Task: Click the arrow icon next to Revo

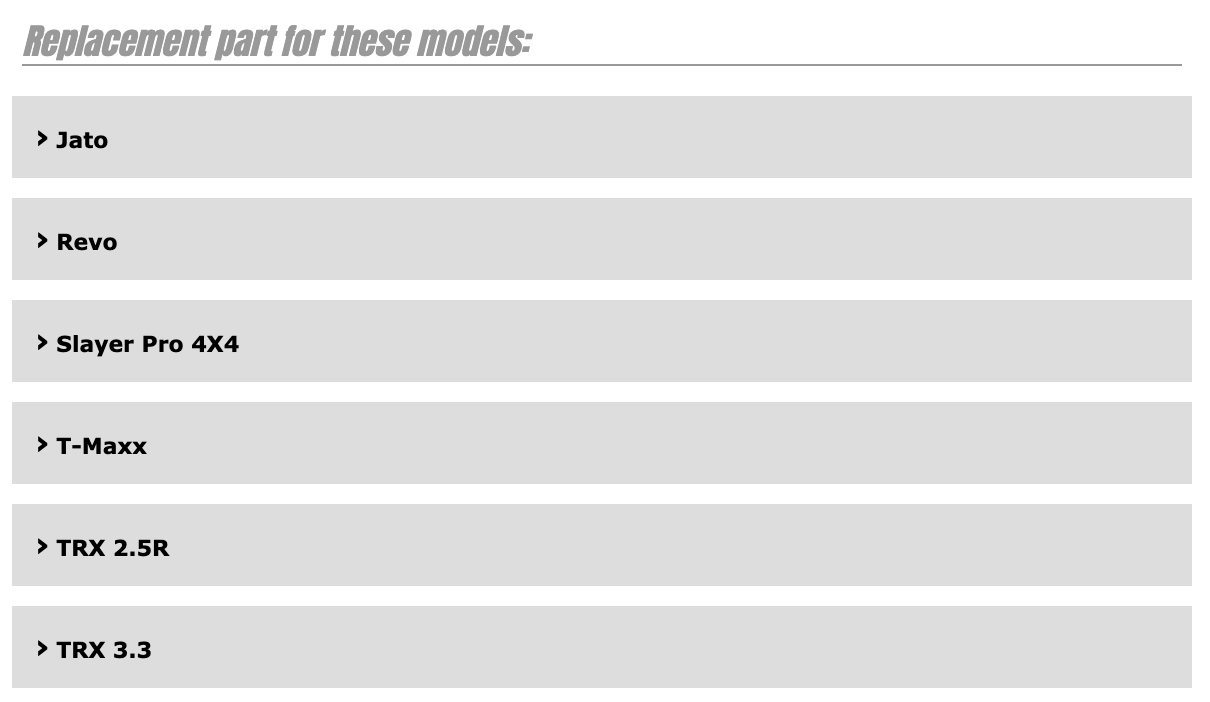Action: point(42,240)
